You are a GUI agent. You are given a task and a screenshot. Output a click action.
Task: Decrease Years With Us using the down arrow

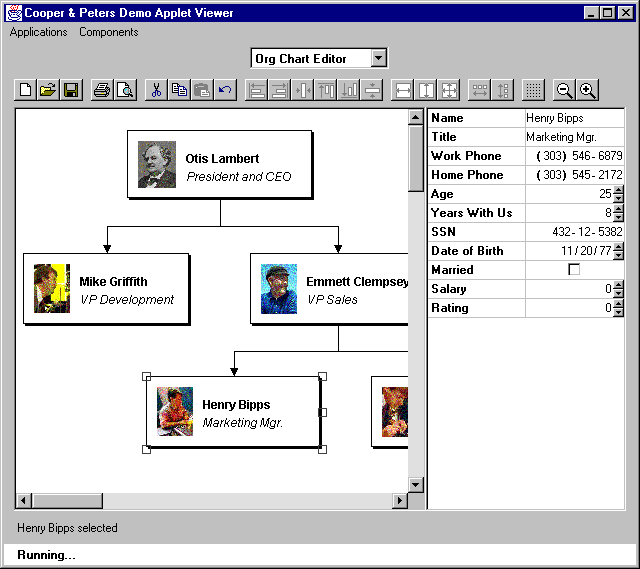pos(618,217)
